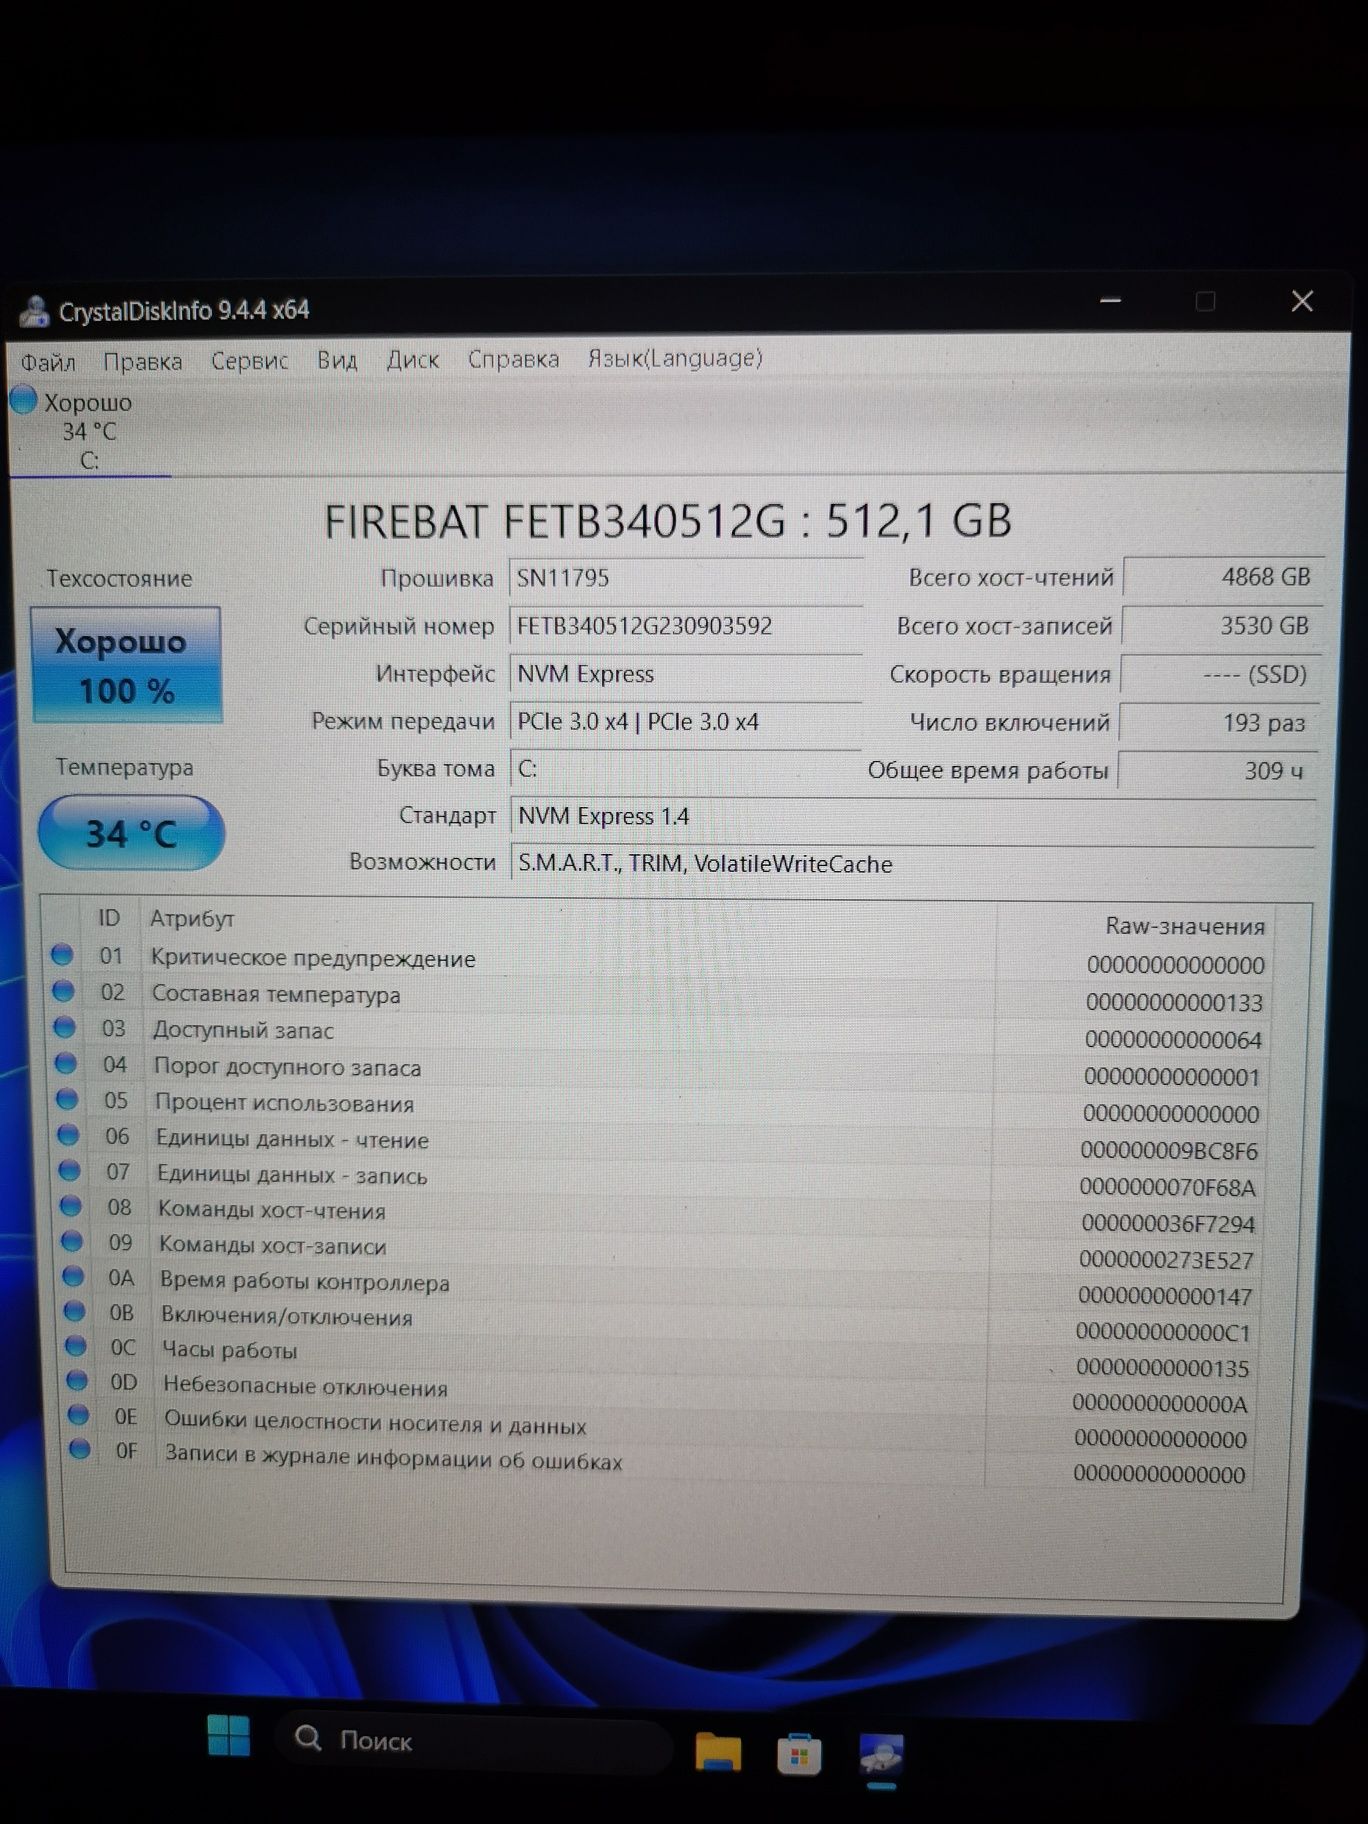
Task: Click the status dot for attribute 03
Action: (x=64, y=1027)
